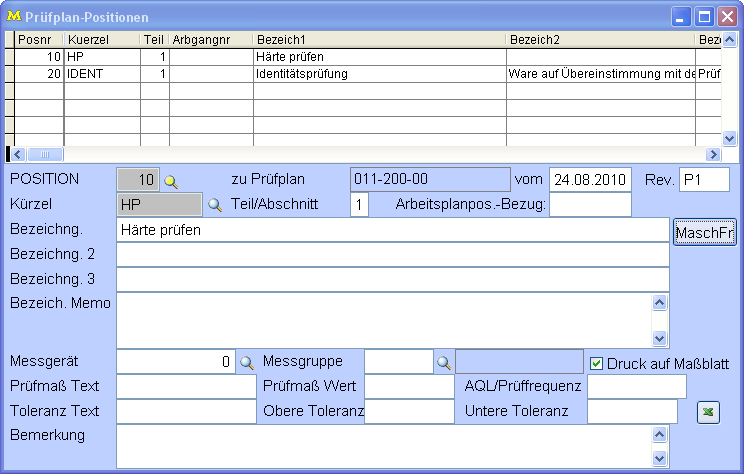The width and height of the screenshot is (744, 474).
Task: Toggle Druck auf Maßblatt checkbox
Action: (596, 364)
